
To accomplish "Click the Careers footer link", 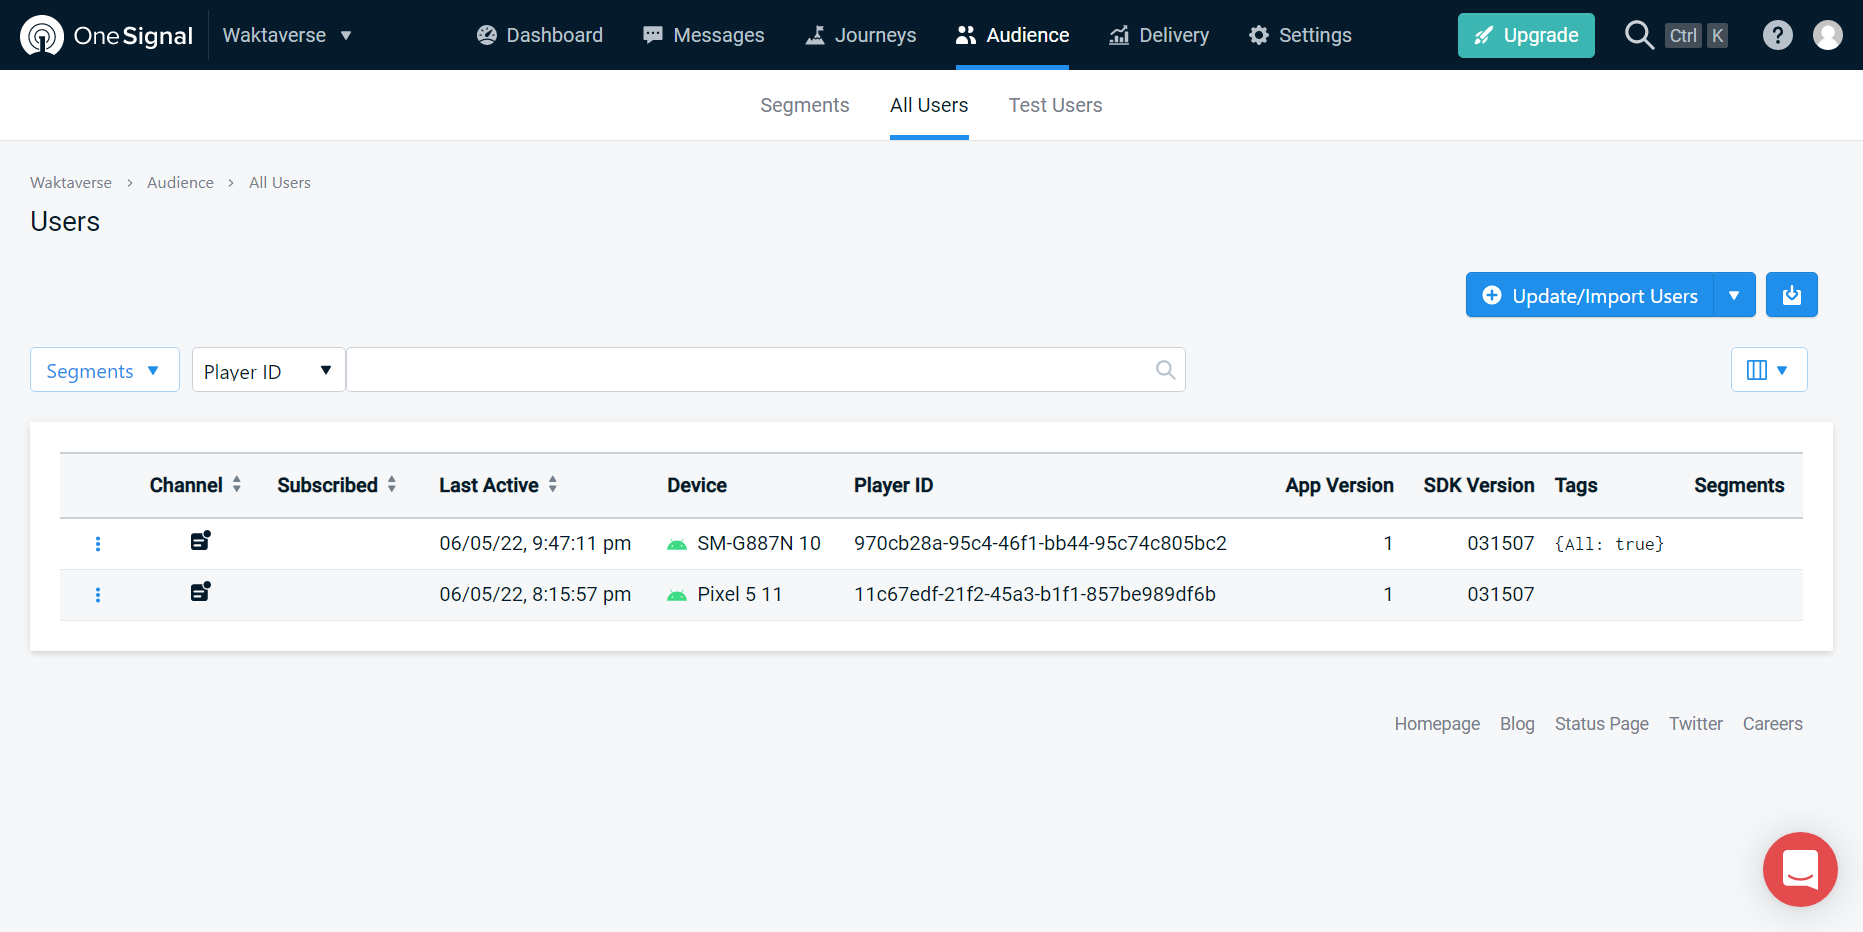I will click(x=1773, y=724).
